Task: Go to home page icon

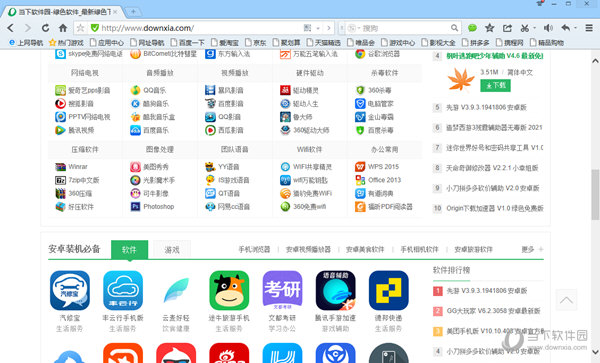Action: (x=63, y=28)
